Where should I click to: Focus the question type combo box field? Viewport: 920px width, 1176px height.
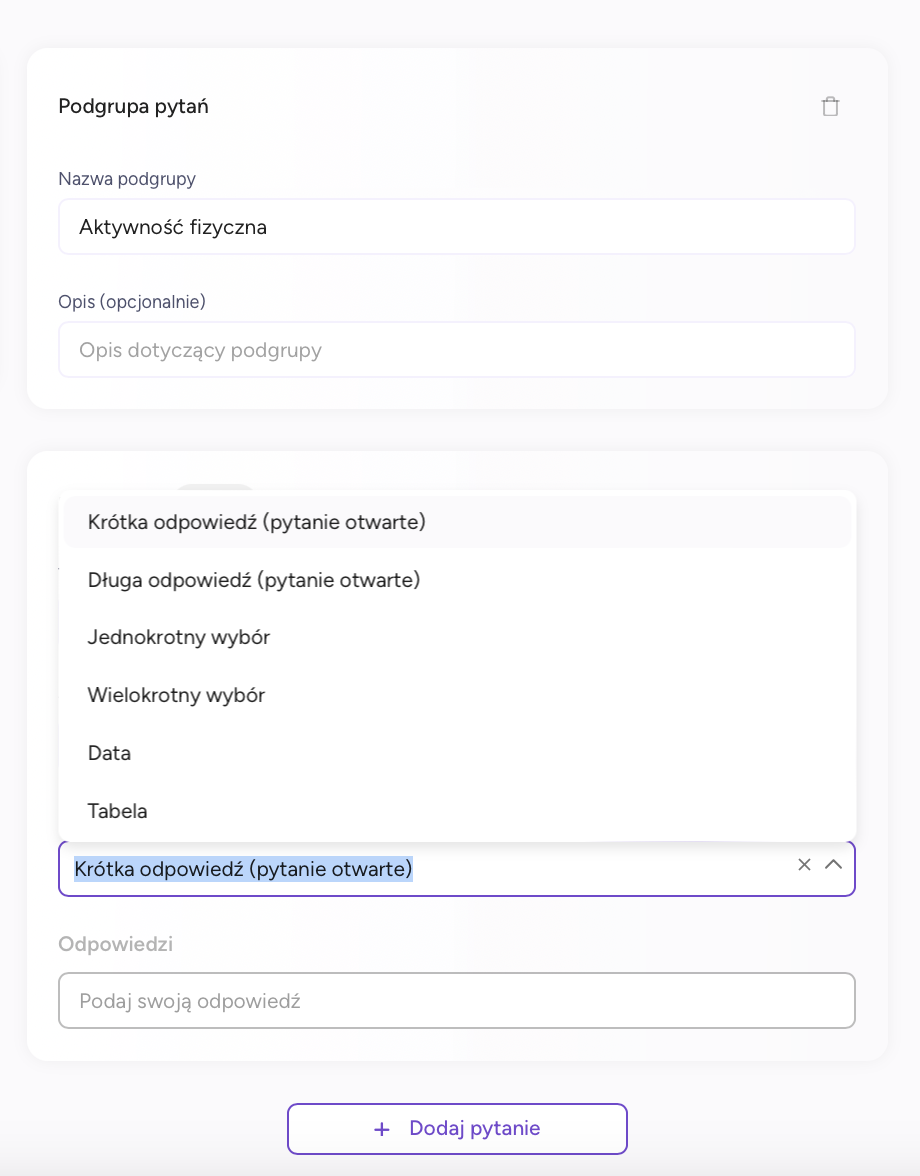click(457, 868)
